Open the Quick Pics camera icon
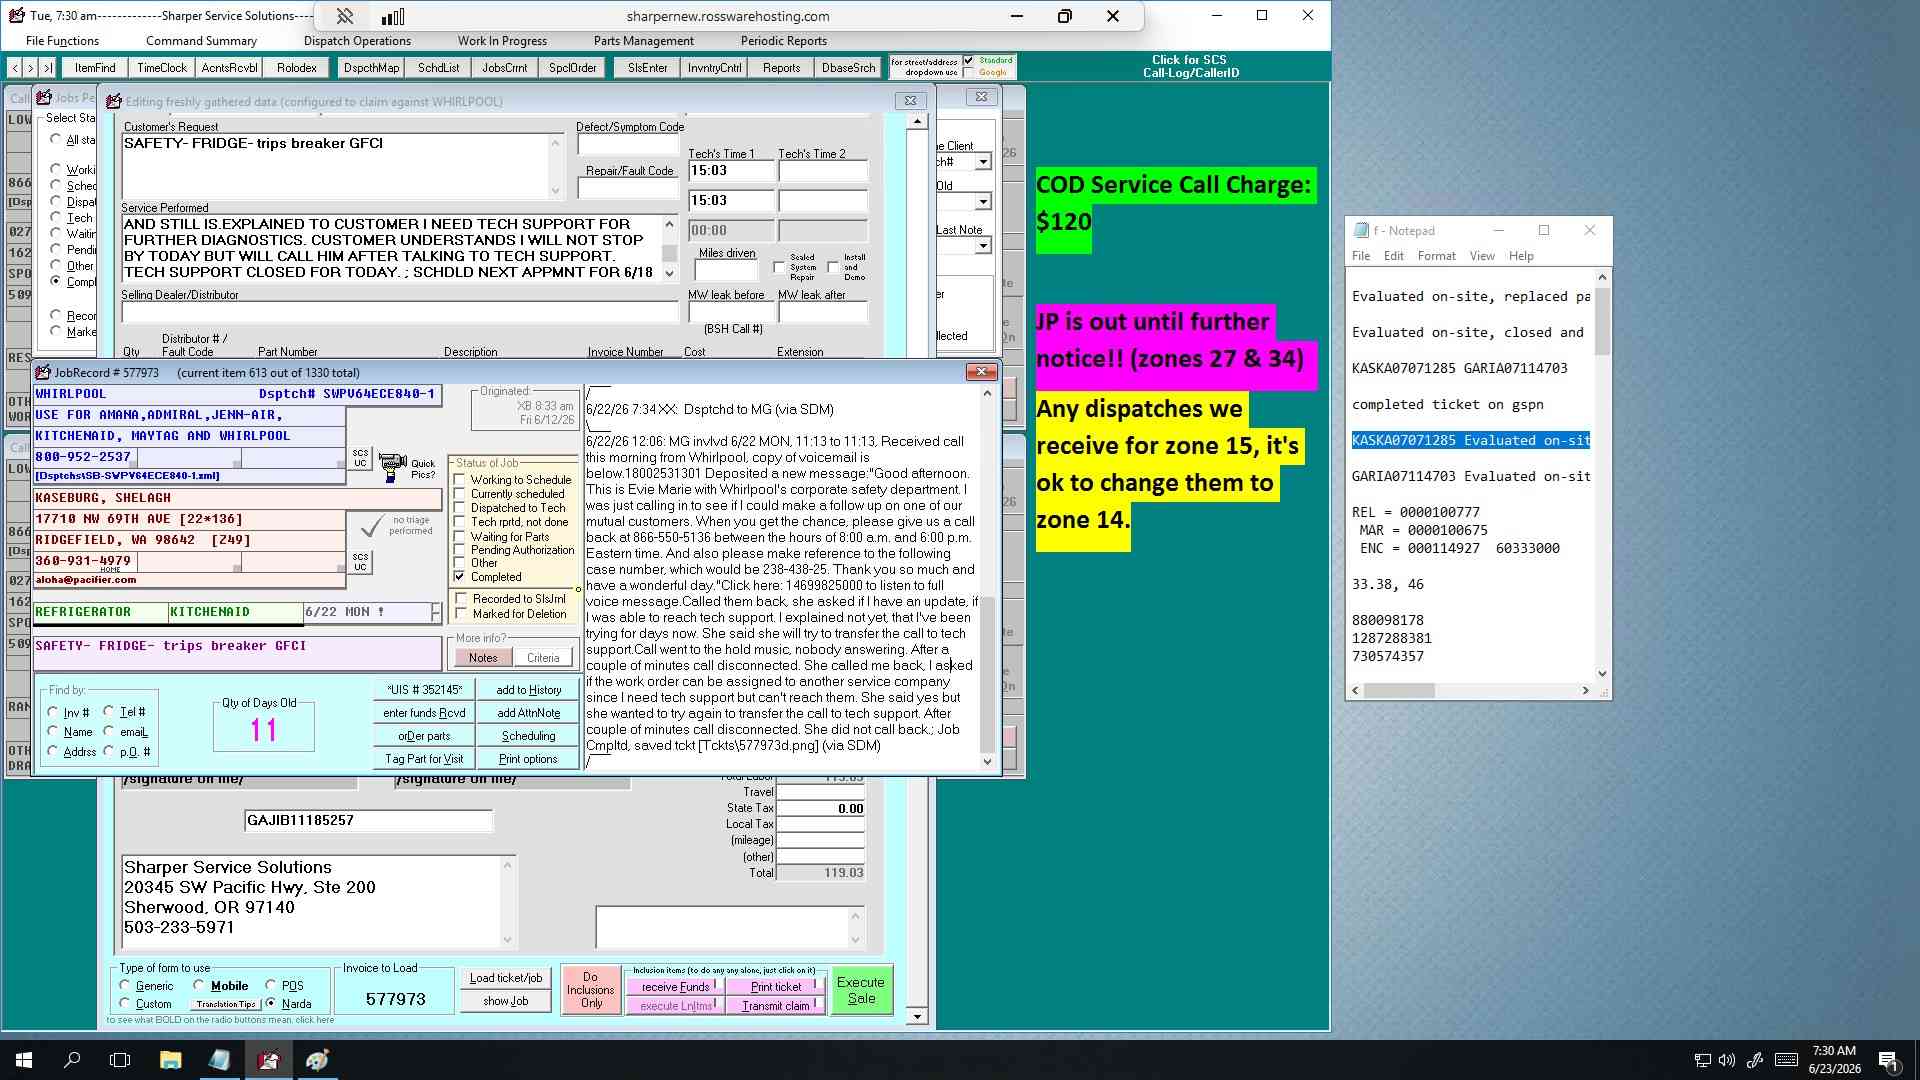The height and width of the screenshot is (1080, 1920). 393,467
